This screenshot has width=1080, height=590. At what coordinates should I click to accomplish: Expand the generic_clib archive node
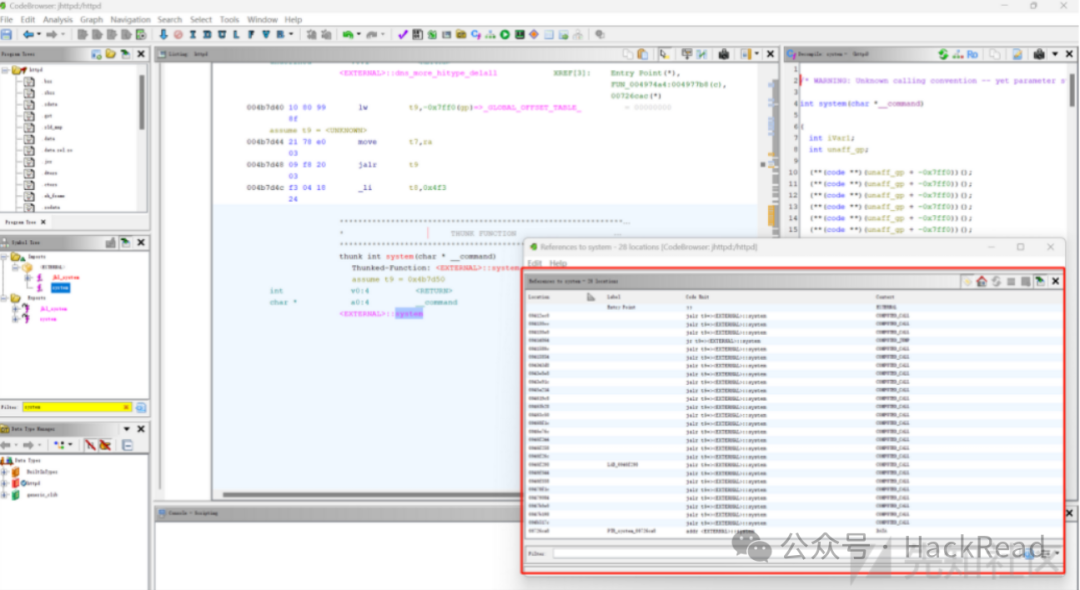[5, 495]
